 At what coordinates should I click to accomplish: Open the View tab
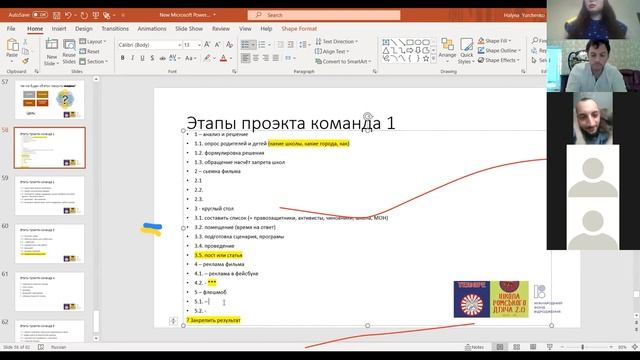click(x=245, y=29)
